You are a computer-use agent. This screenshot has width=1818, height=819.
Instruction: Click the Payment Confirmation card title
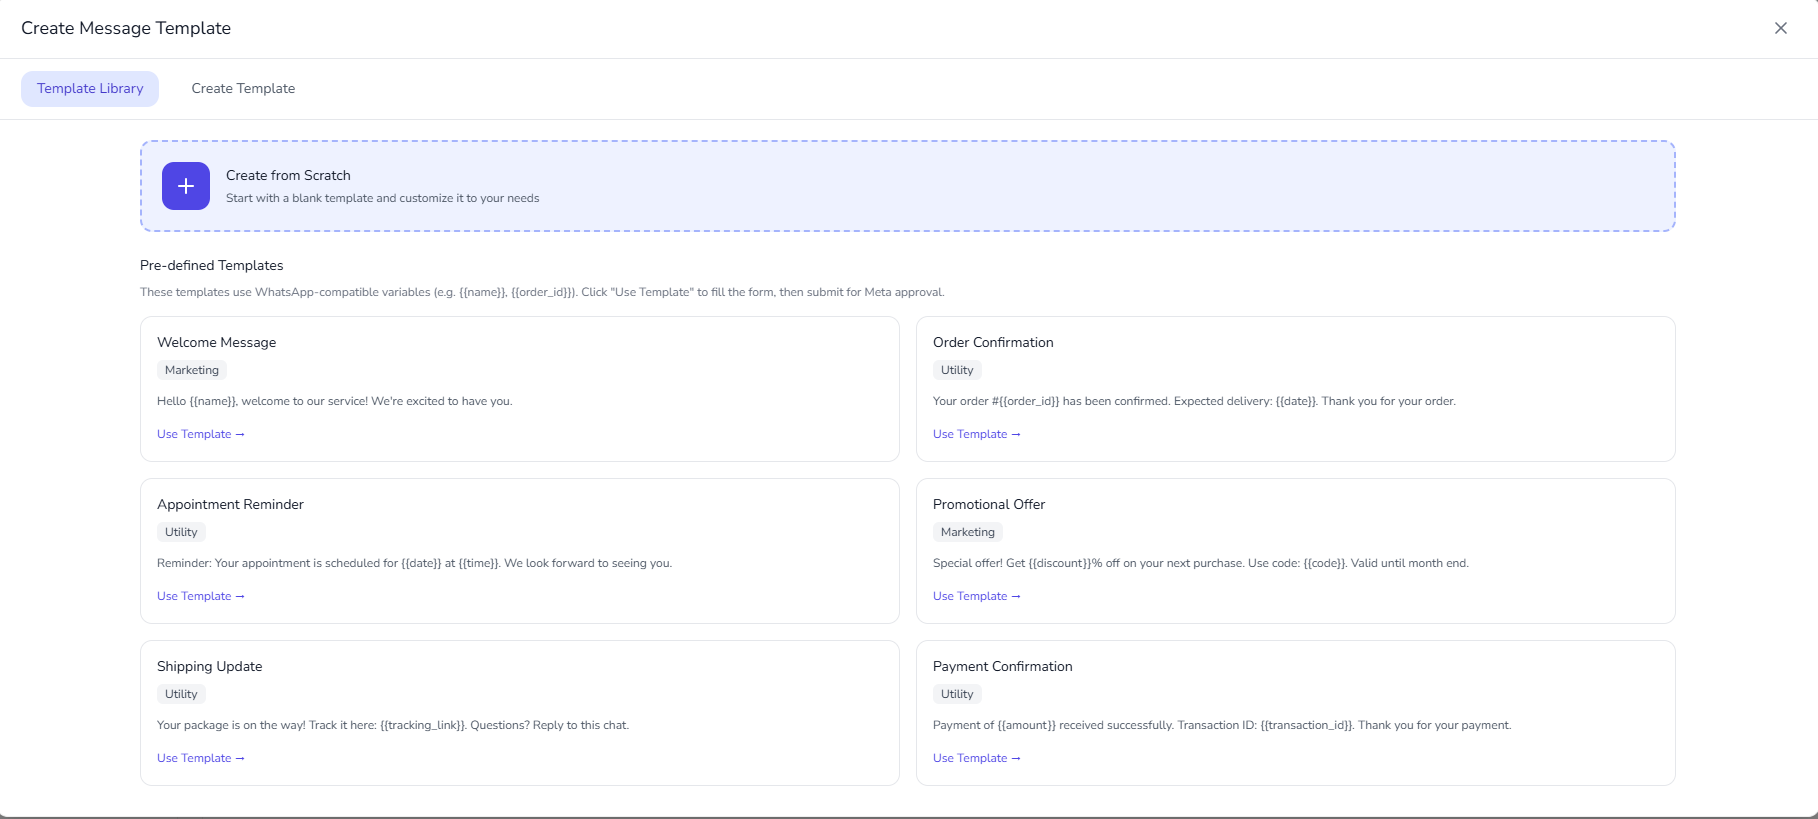coord(1002,666)
